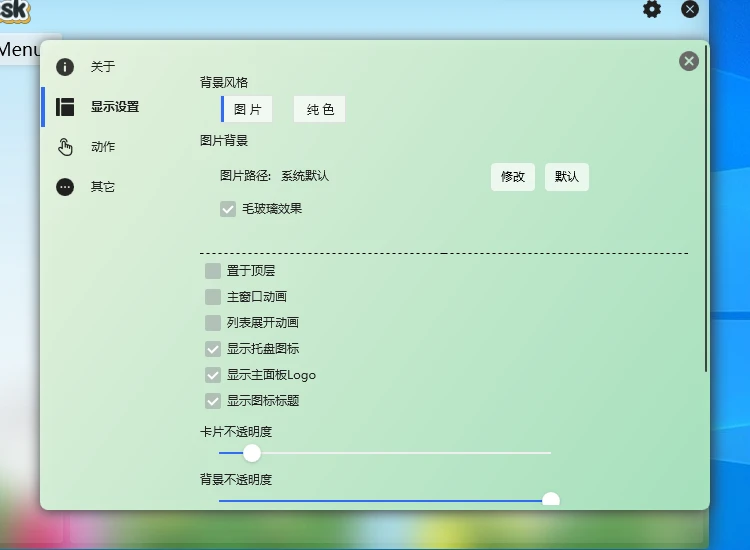750x550 pixels.
Task: Select 纯色 background style
Action: (x=320, y=109)
